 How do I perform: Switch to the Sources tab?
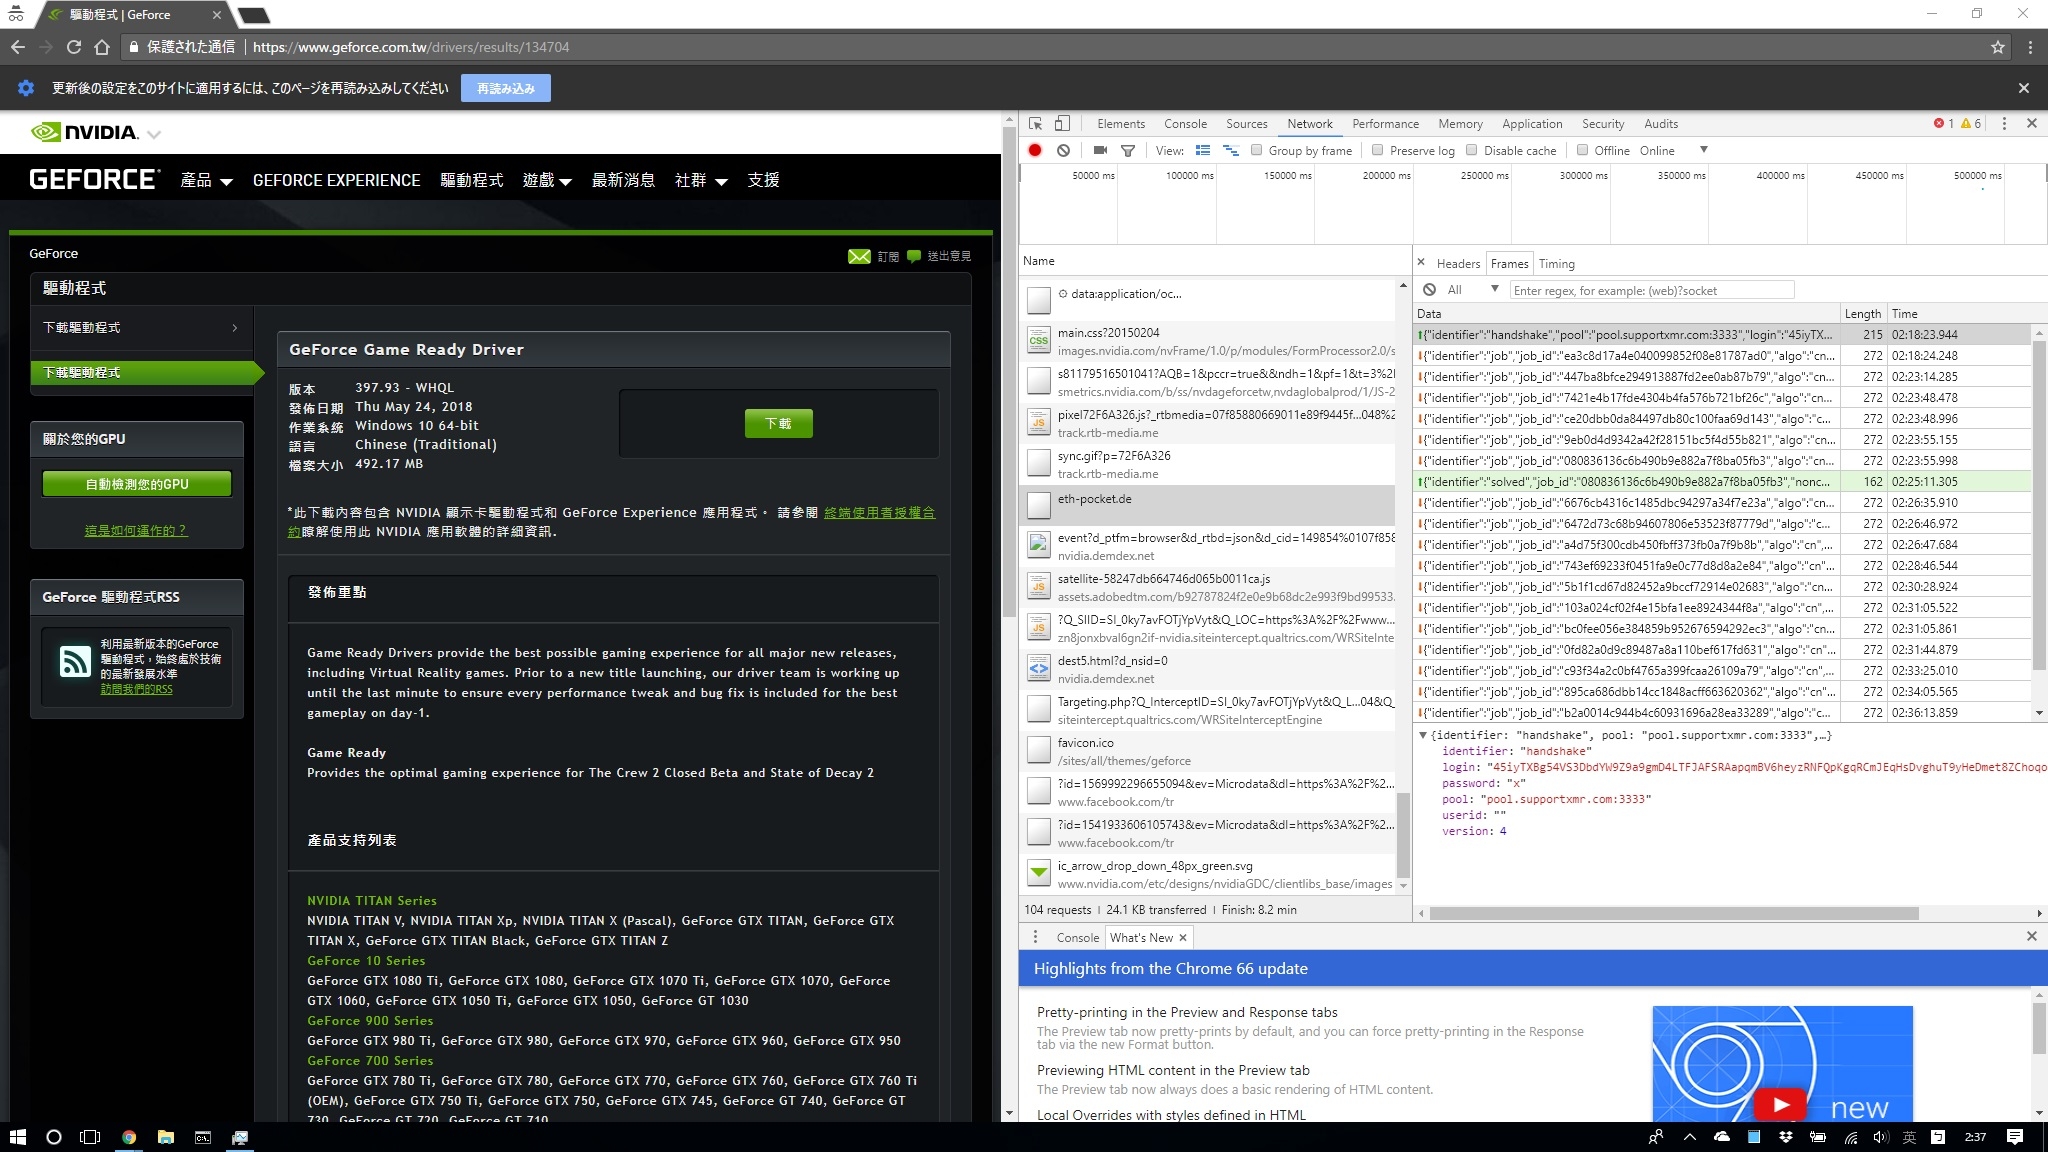coord(1246,124)
